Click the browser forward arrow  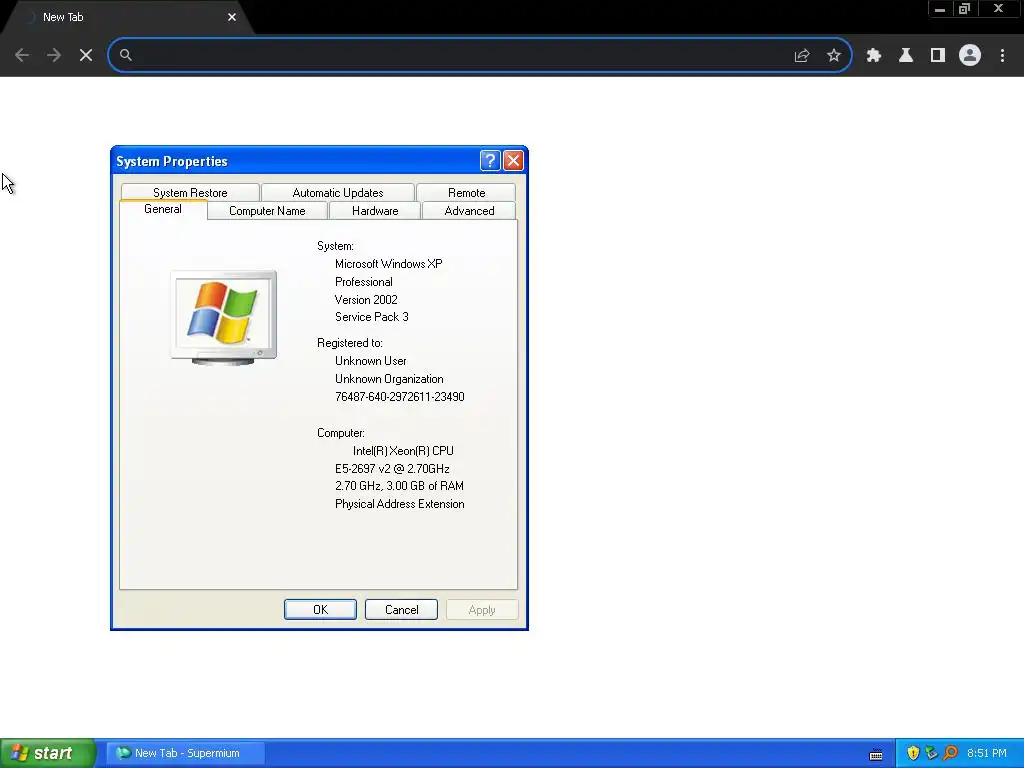pos(54,56)
